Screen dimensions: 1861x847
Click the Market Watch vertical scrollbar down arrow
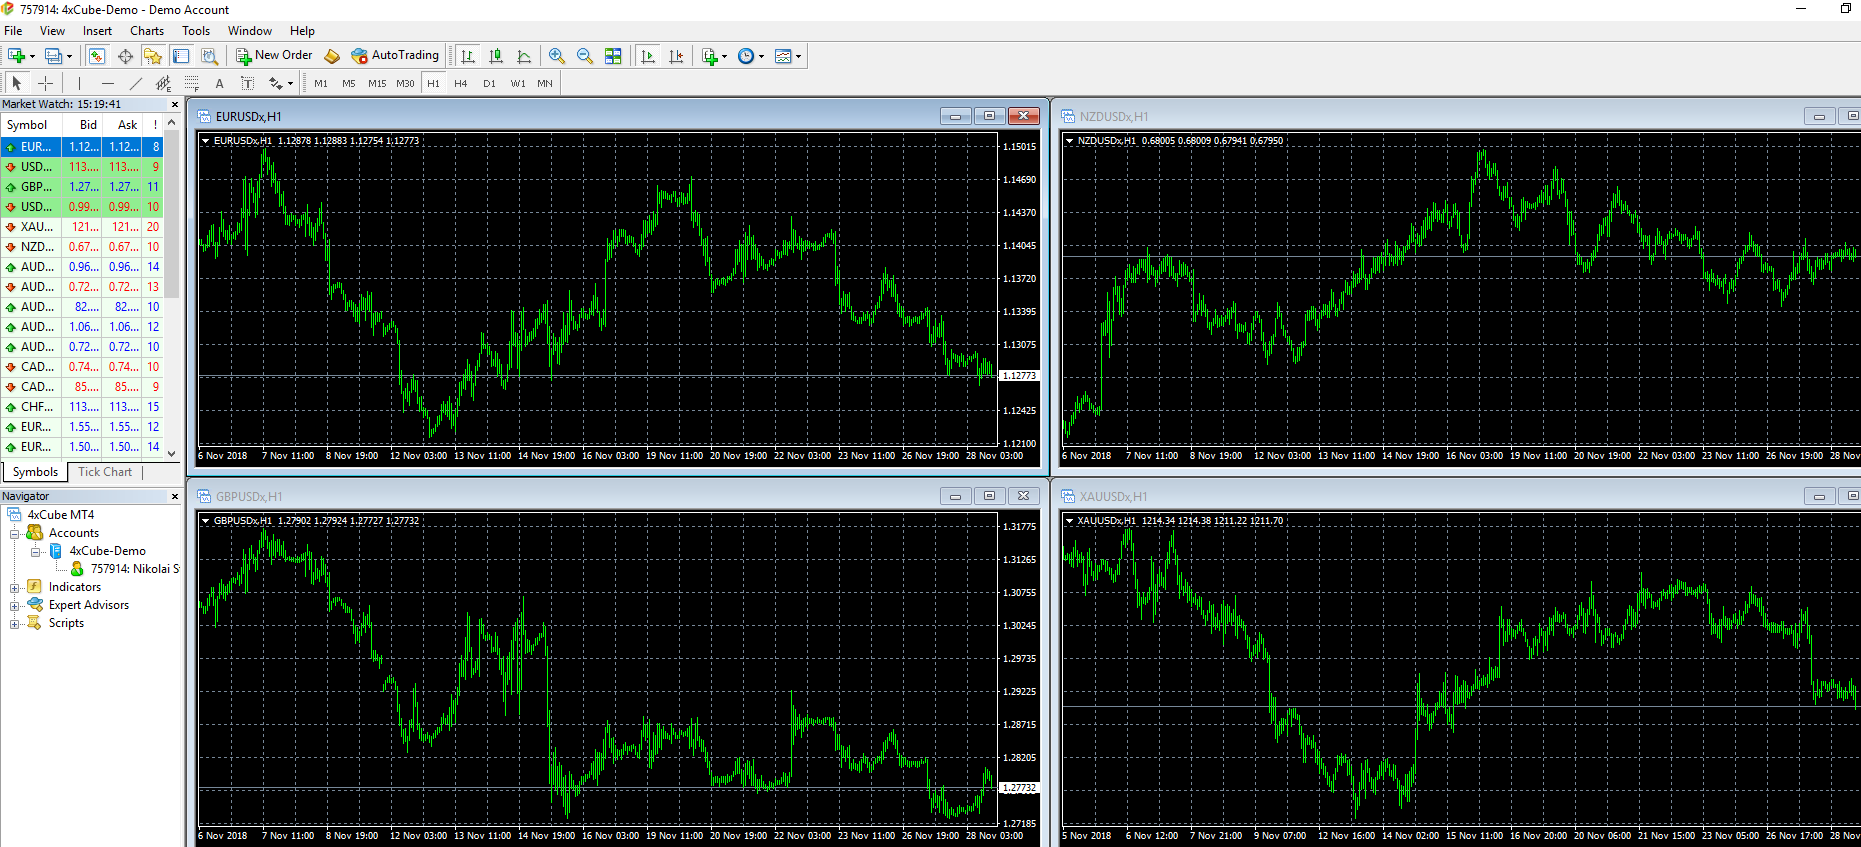tap(172, 453)
